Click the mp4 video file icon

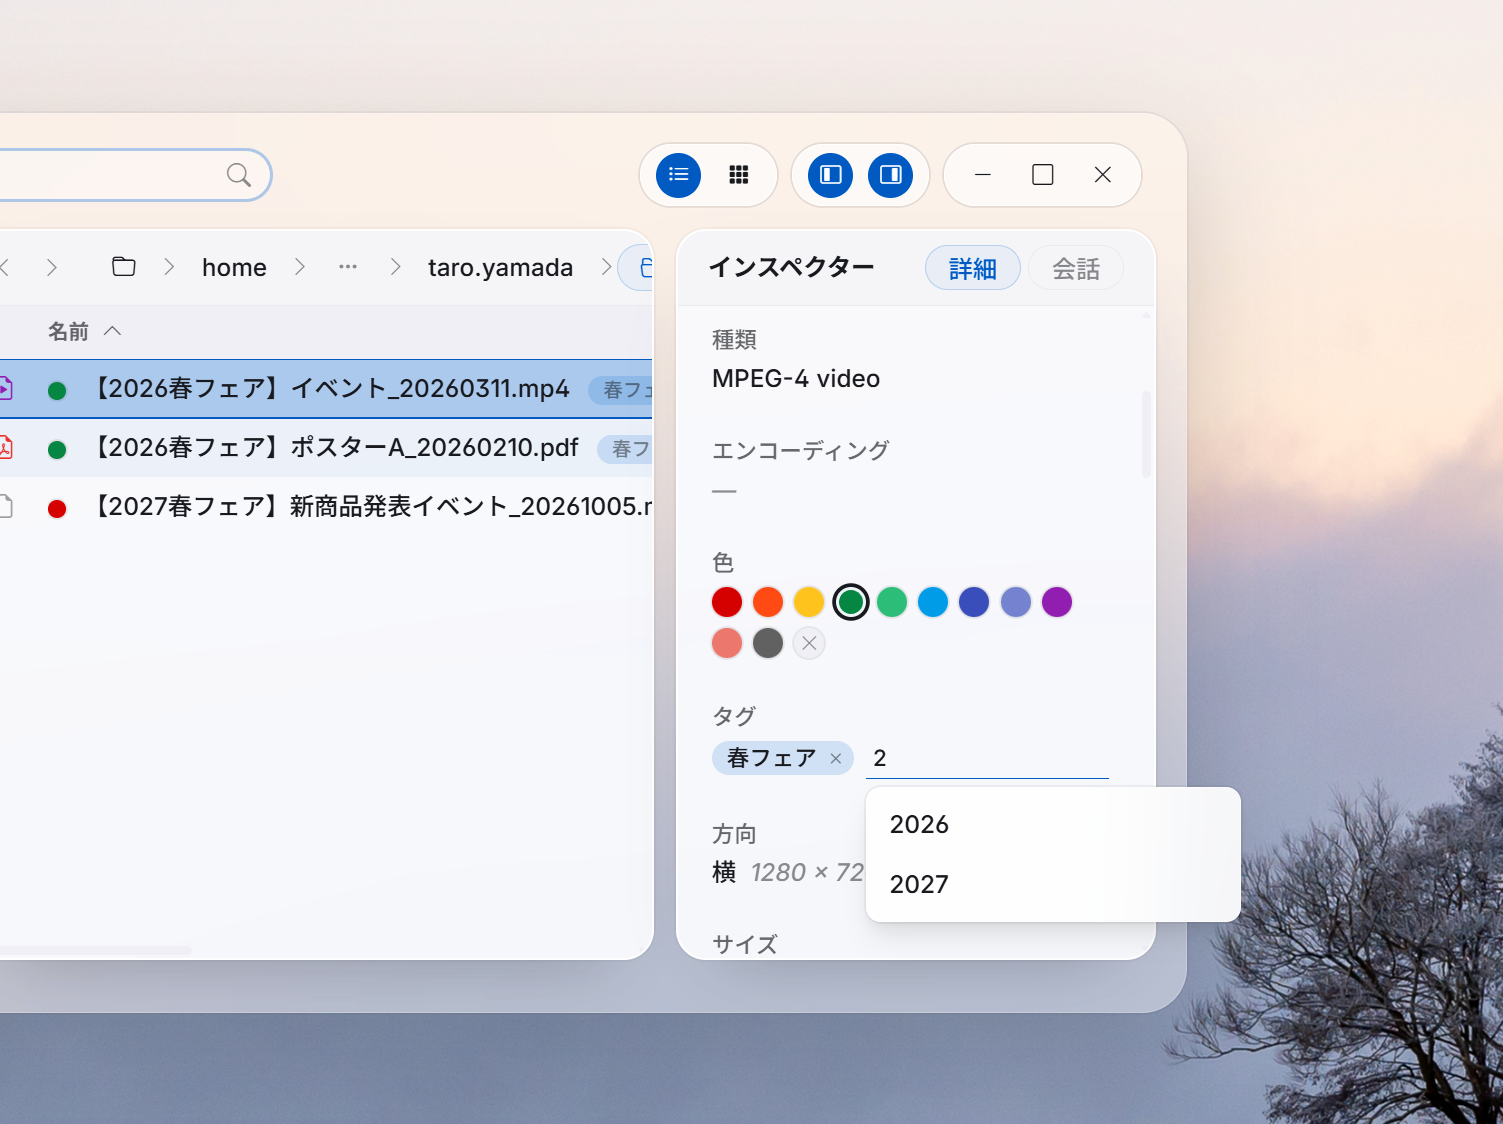(x=5, y=388)
